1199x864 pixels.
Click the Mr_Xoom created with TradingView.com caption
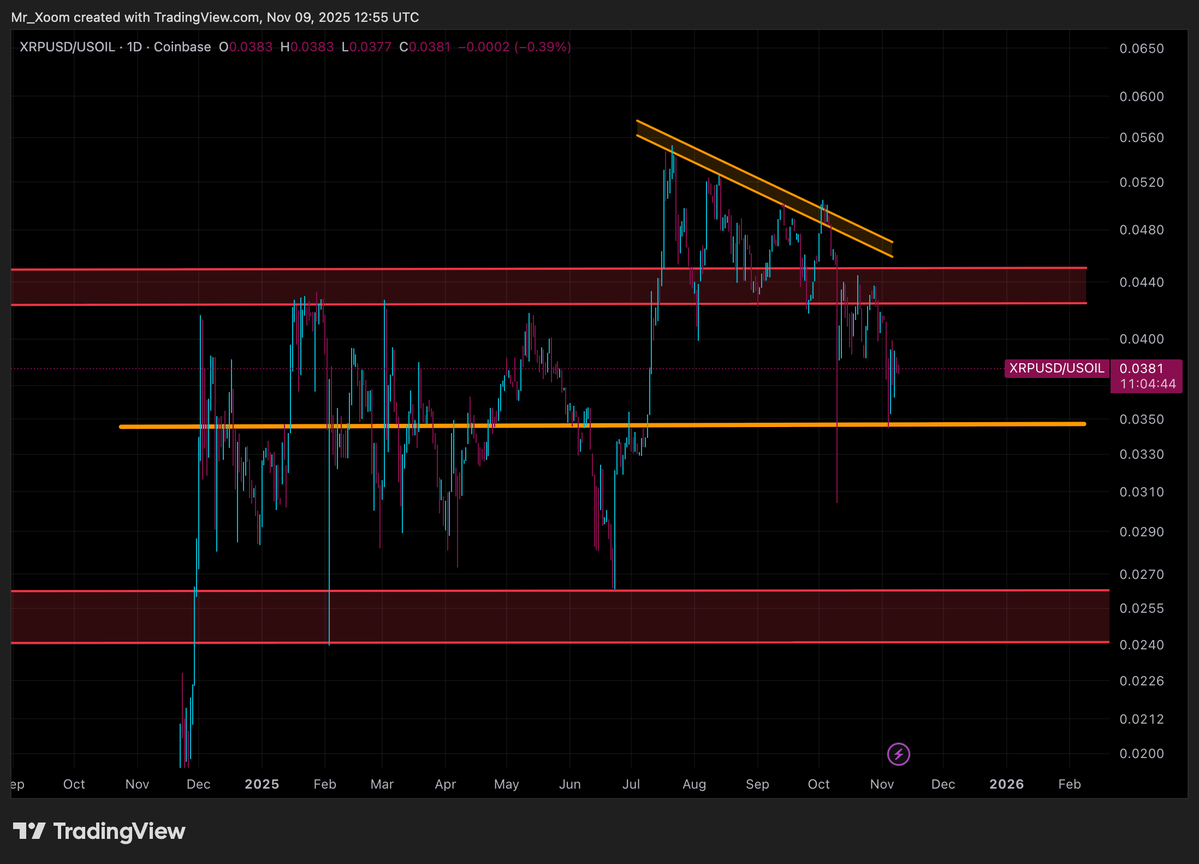point(215,17)
